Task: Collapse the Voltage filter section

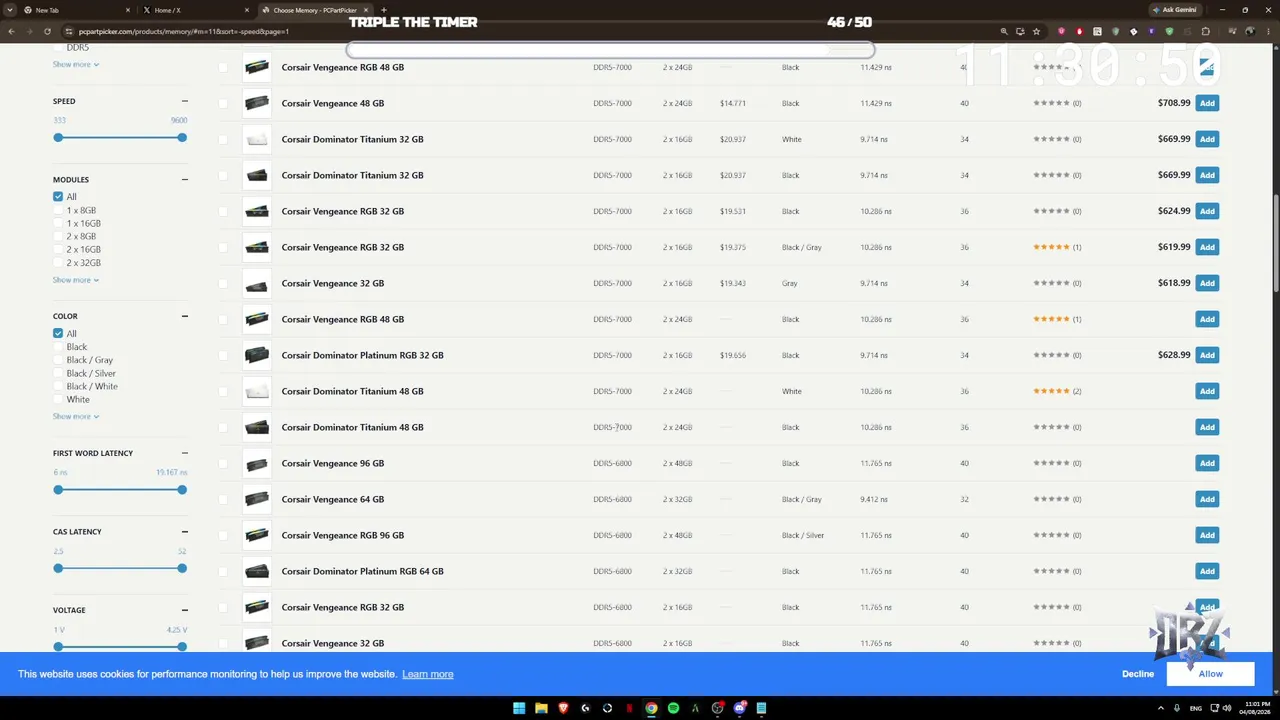Action: [x=185, y=610]
